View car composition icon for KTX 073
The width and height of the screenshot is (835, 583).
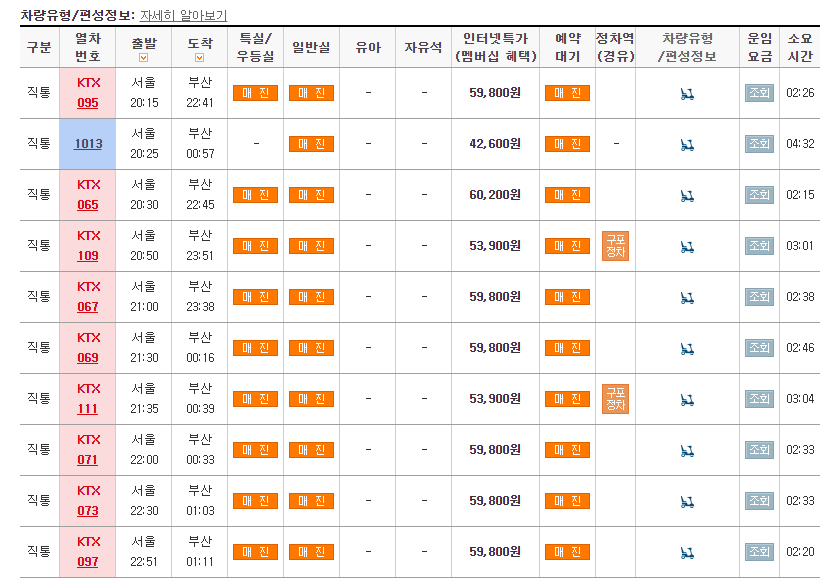point(687,502)
